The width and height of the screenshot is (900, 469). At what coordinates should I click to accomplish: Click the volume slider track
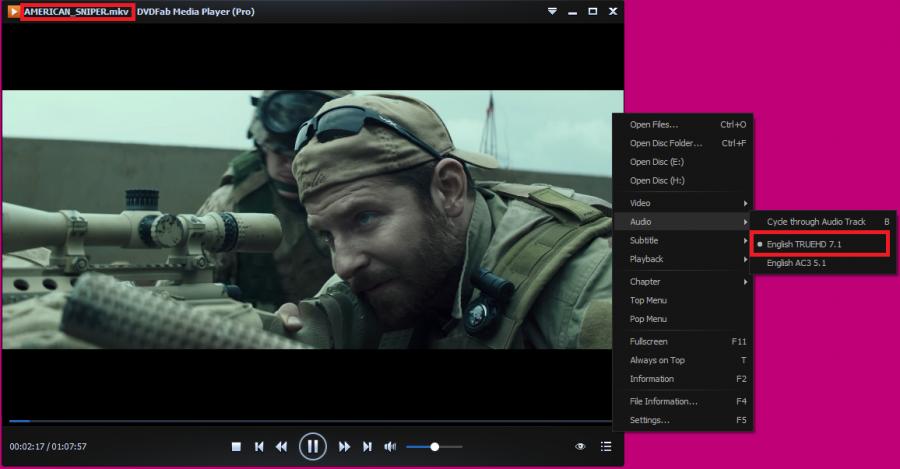pyautogui.click(x=448, y=447)
